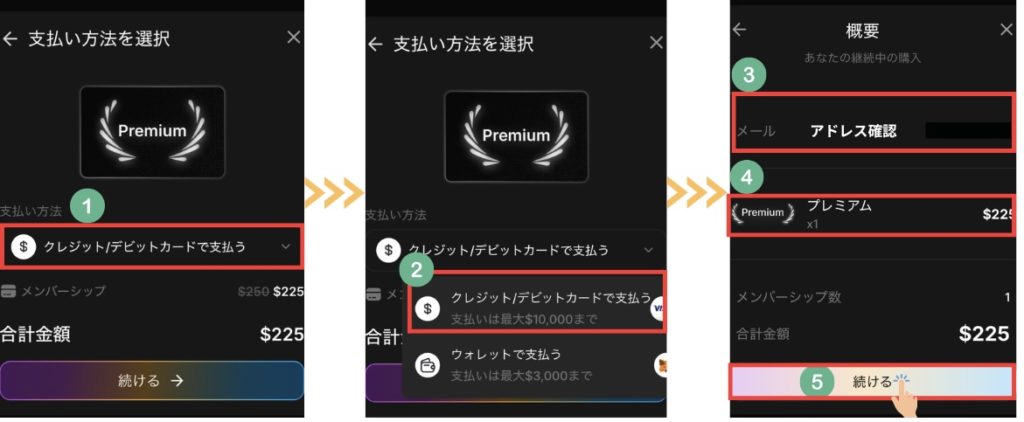The height and width of the screenshot is (422, 1024).
Task: Select the プレミアム x1 item row
Action: (871, 216)
